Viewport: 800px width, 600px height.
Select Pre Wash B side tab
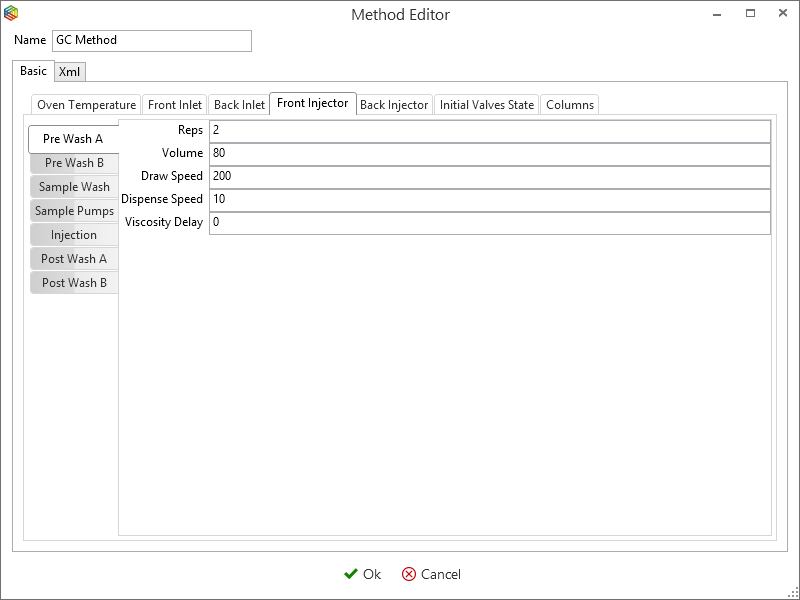pyautogui.click(x=74, y=163)
